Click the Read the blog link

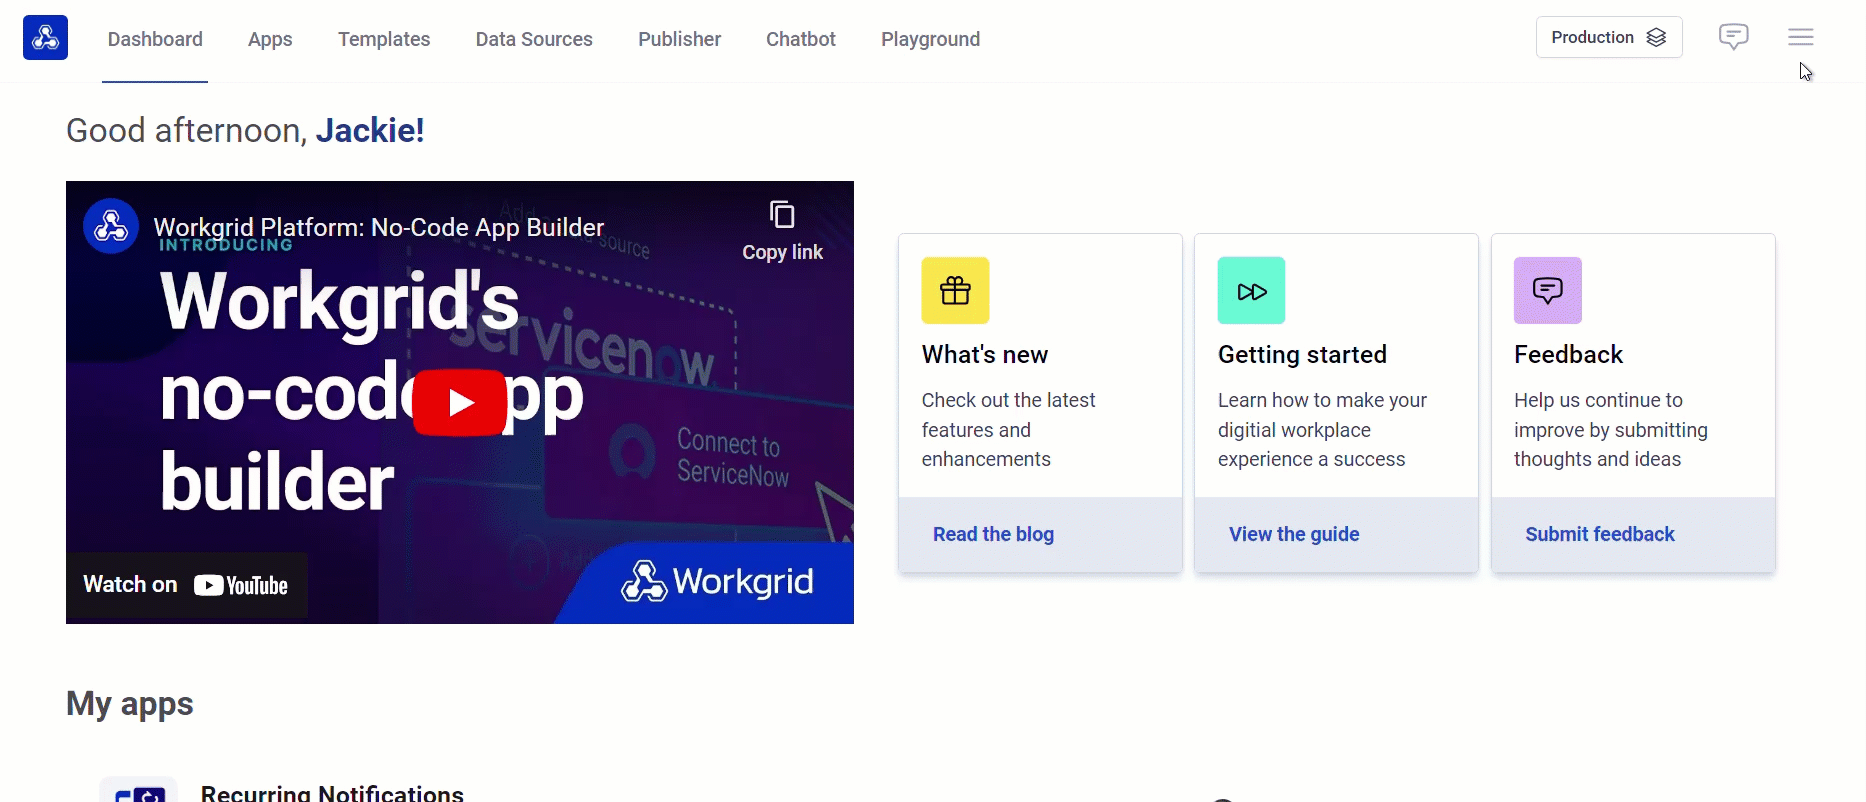[993, 534]
